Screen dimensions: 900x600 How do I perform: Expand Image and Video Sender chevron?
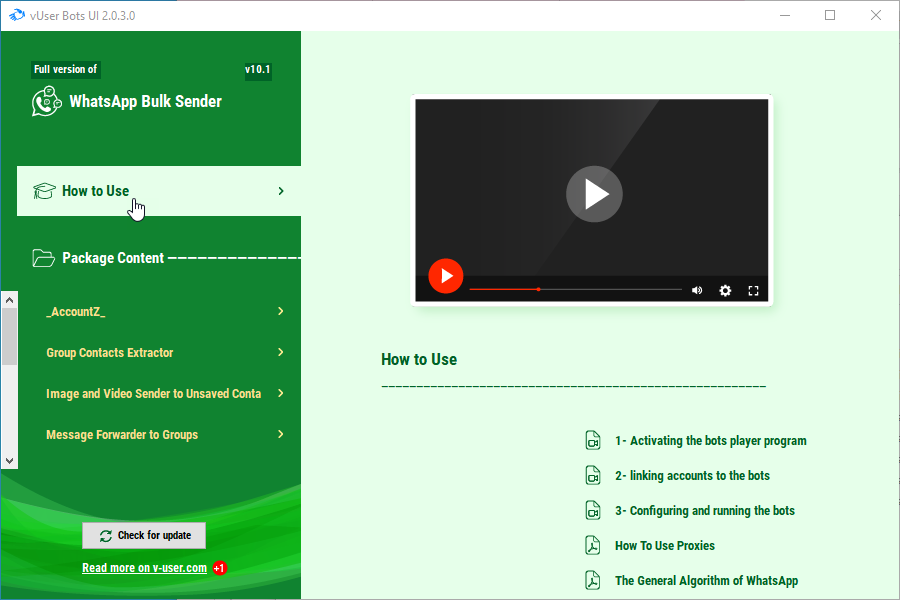coord(281,393)
